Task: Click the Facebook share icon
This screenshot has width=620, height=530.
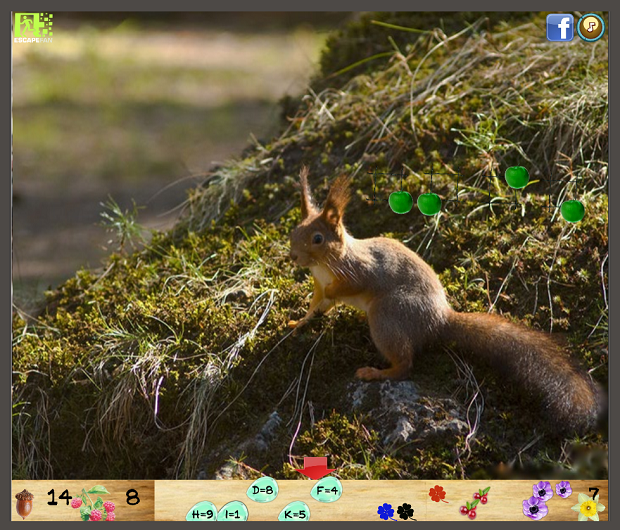Action: 559,28
